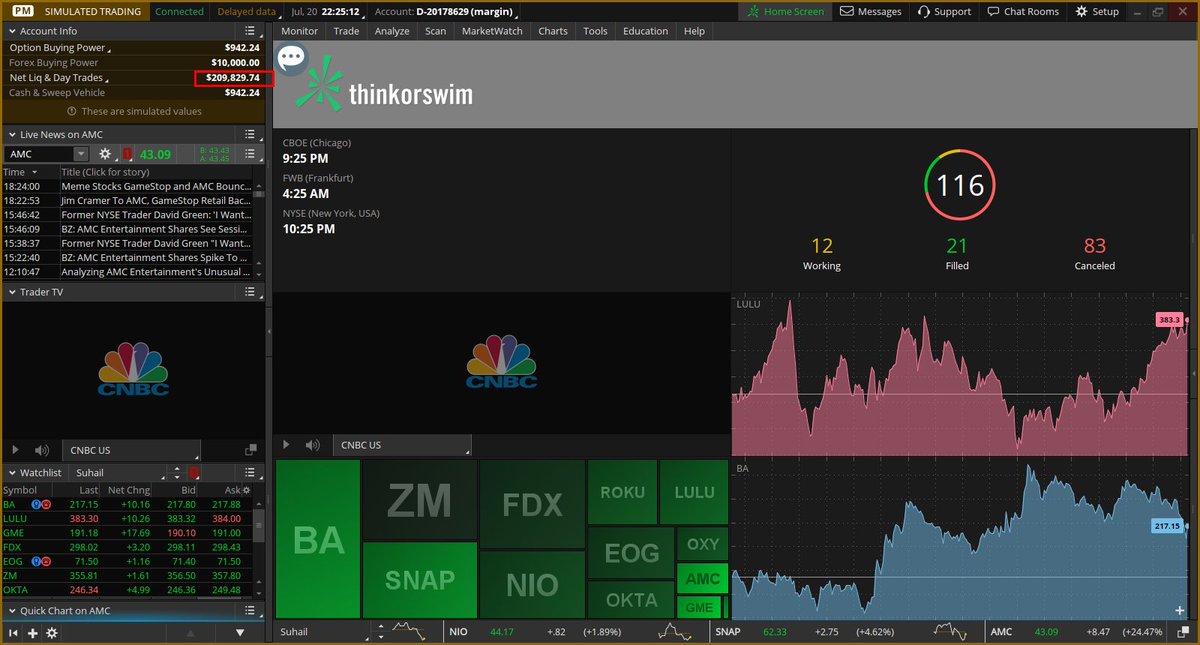Detach the Trader TV gadget with the pop-out icon
Viewport: 1200px width, 645px height.
click(x=252, y=451)
